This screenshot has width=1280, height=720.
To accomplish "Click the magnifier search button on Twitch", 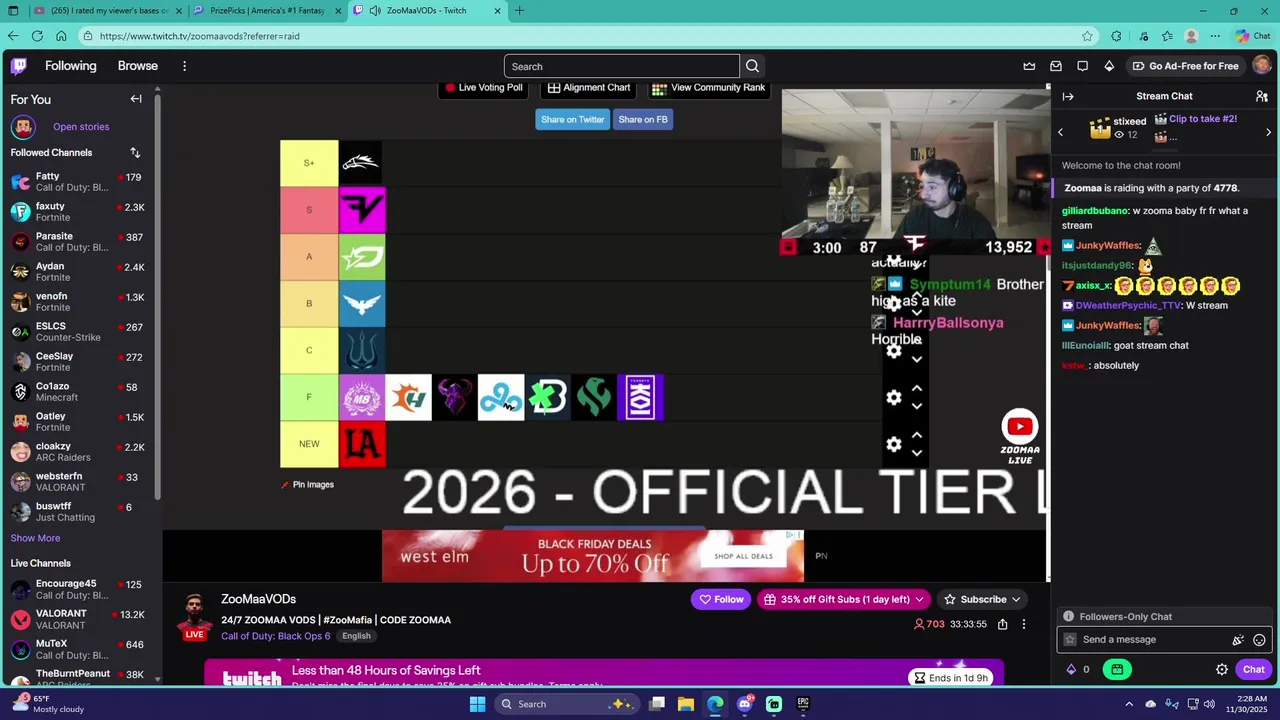I will (x=752, y=66).
